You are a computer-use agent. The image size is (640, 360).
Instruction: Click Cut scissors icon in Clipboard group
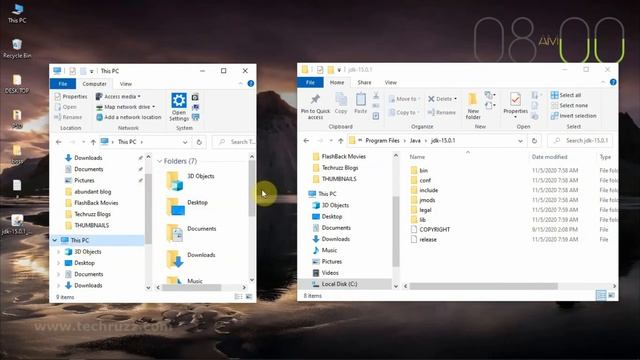376,96
